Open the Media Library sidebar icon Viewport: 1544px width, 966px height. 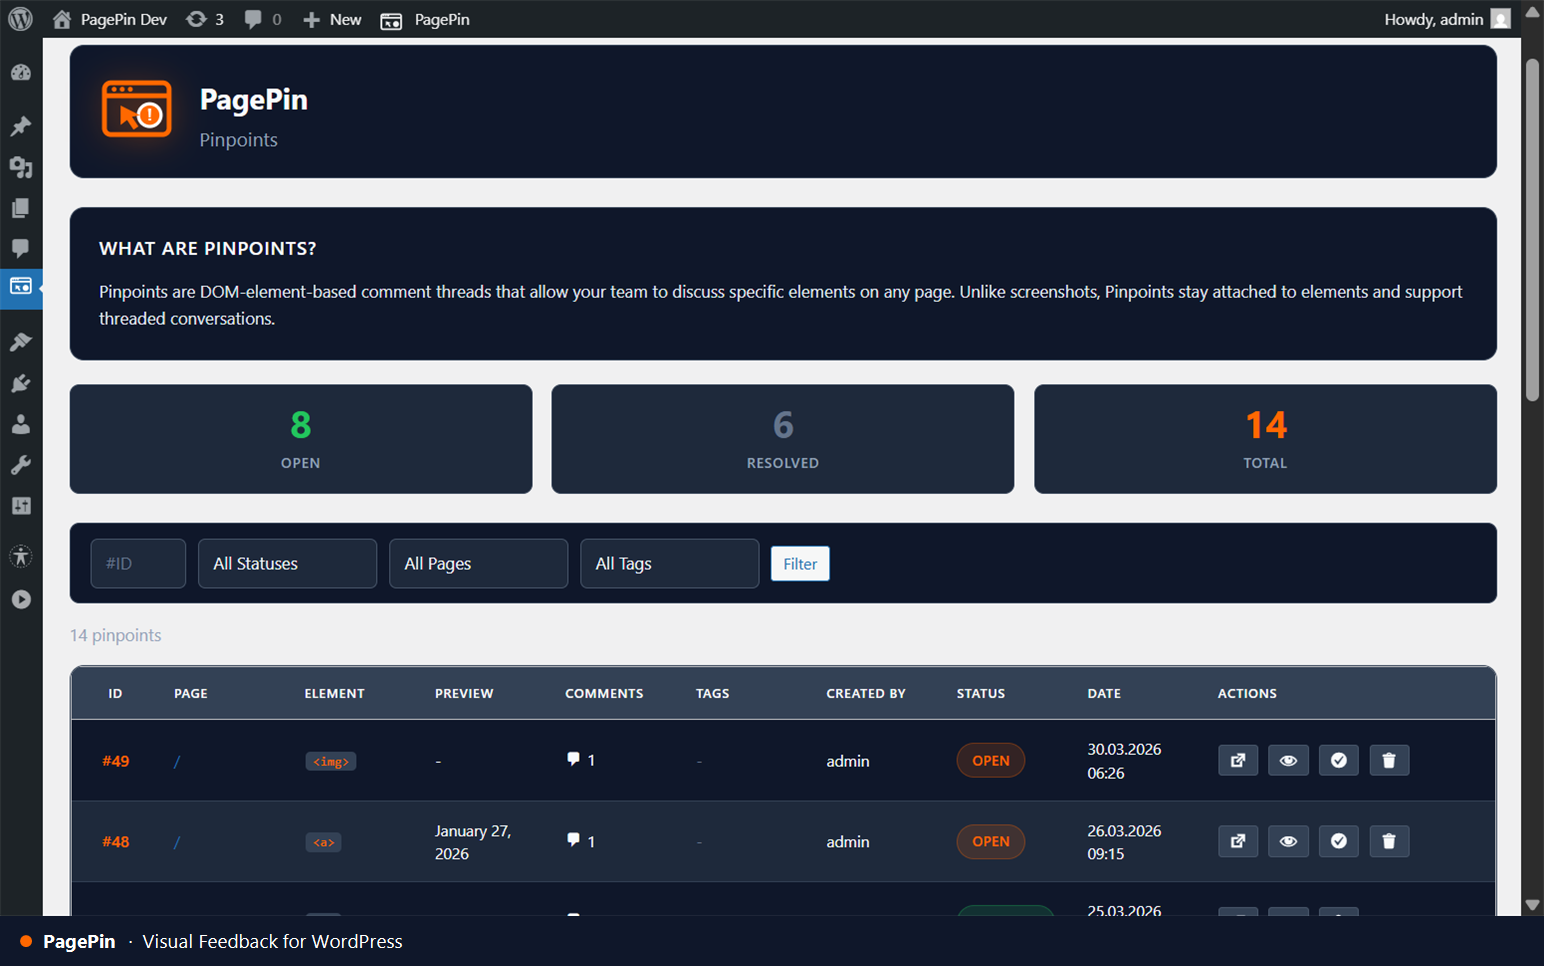(x=21, y=167)
